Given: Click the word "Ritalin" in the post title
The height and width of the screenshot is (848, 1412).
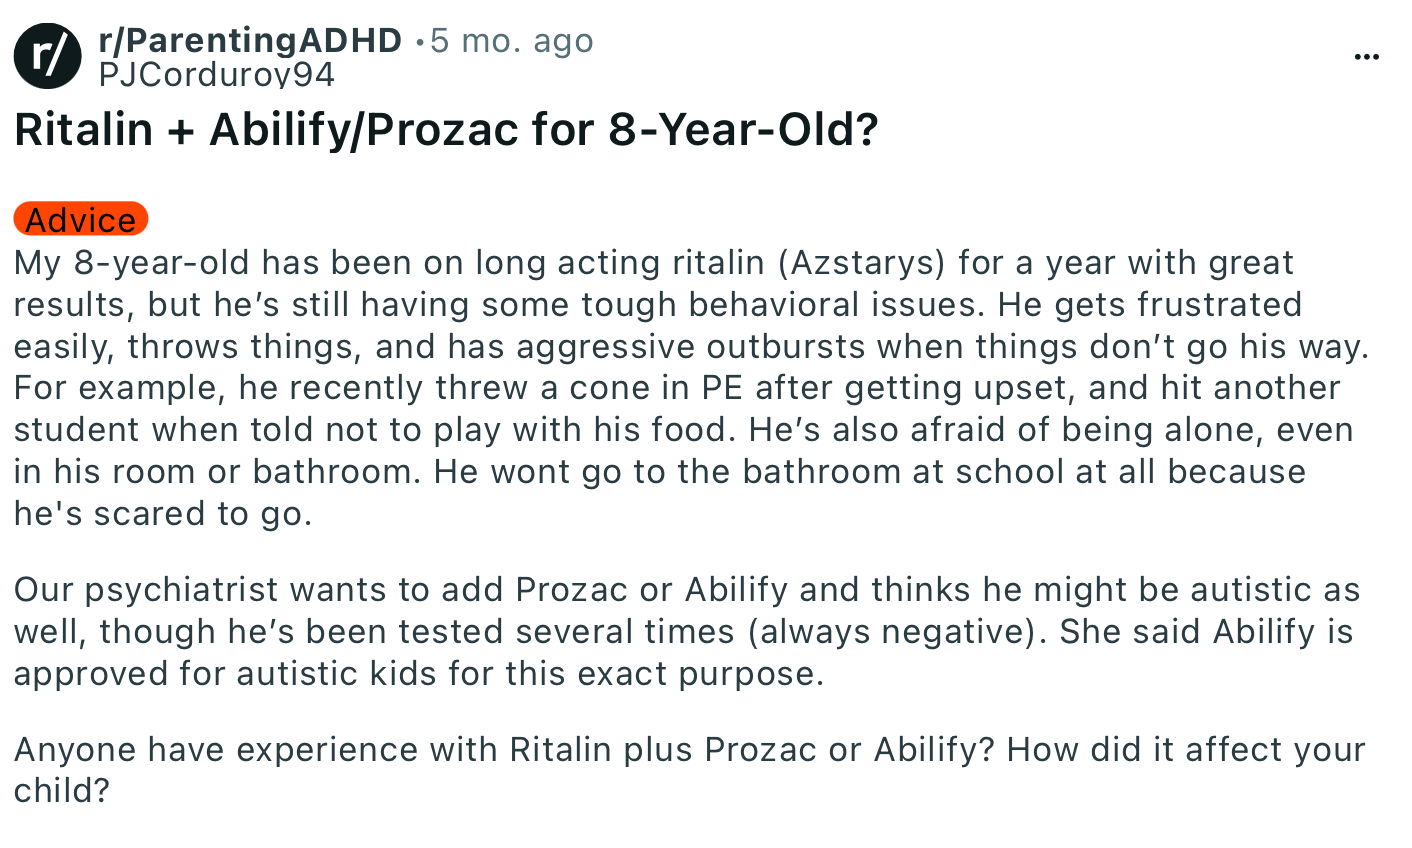Looking at the screenshot, I should coord(84,130).
